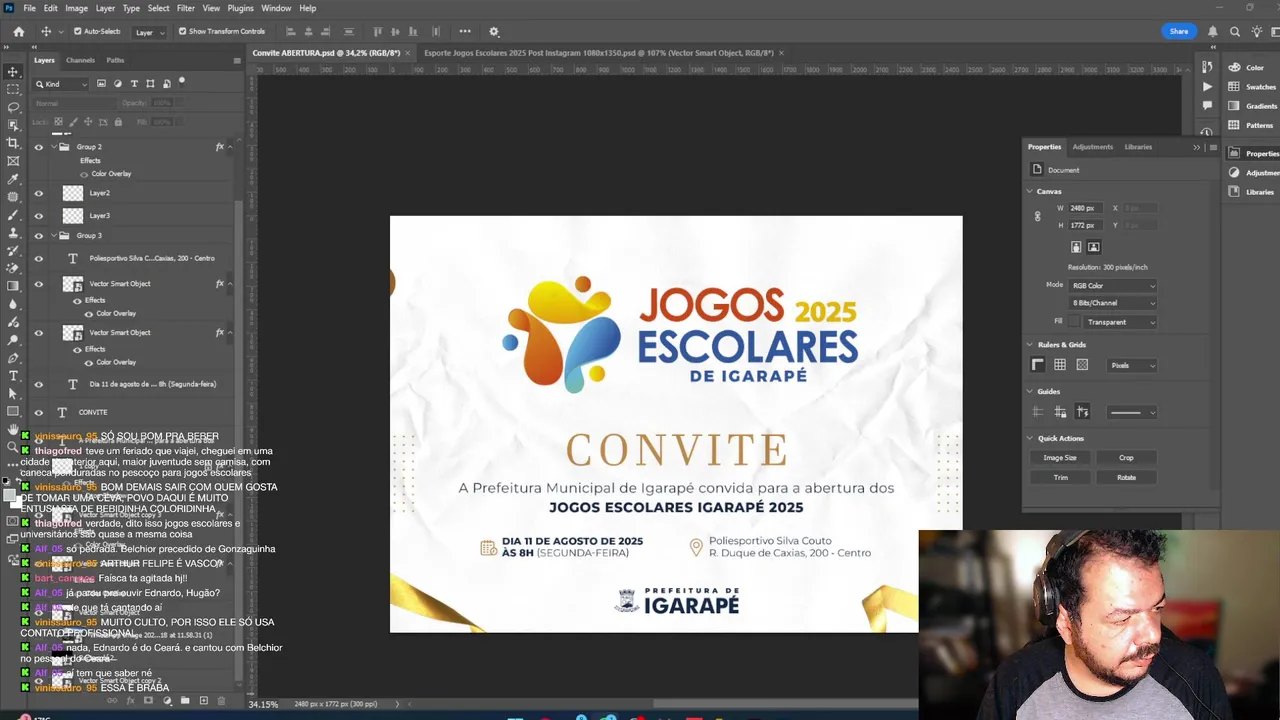This screenshot has height=720, width=1280.
Task: Click the align top edges icon
Action: click(x=378, y=31)
